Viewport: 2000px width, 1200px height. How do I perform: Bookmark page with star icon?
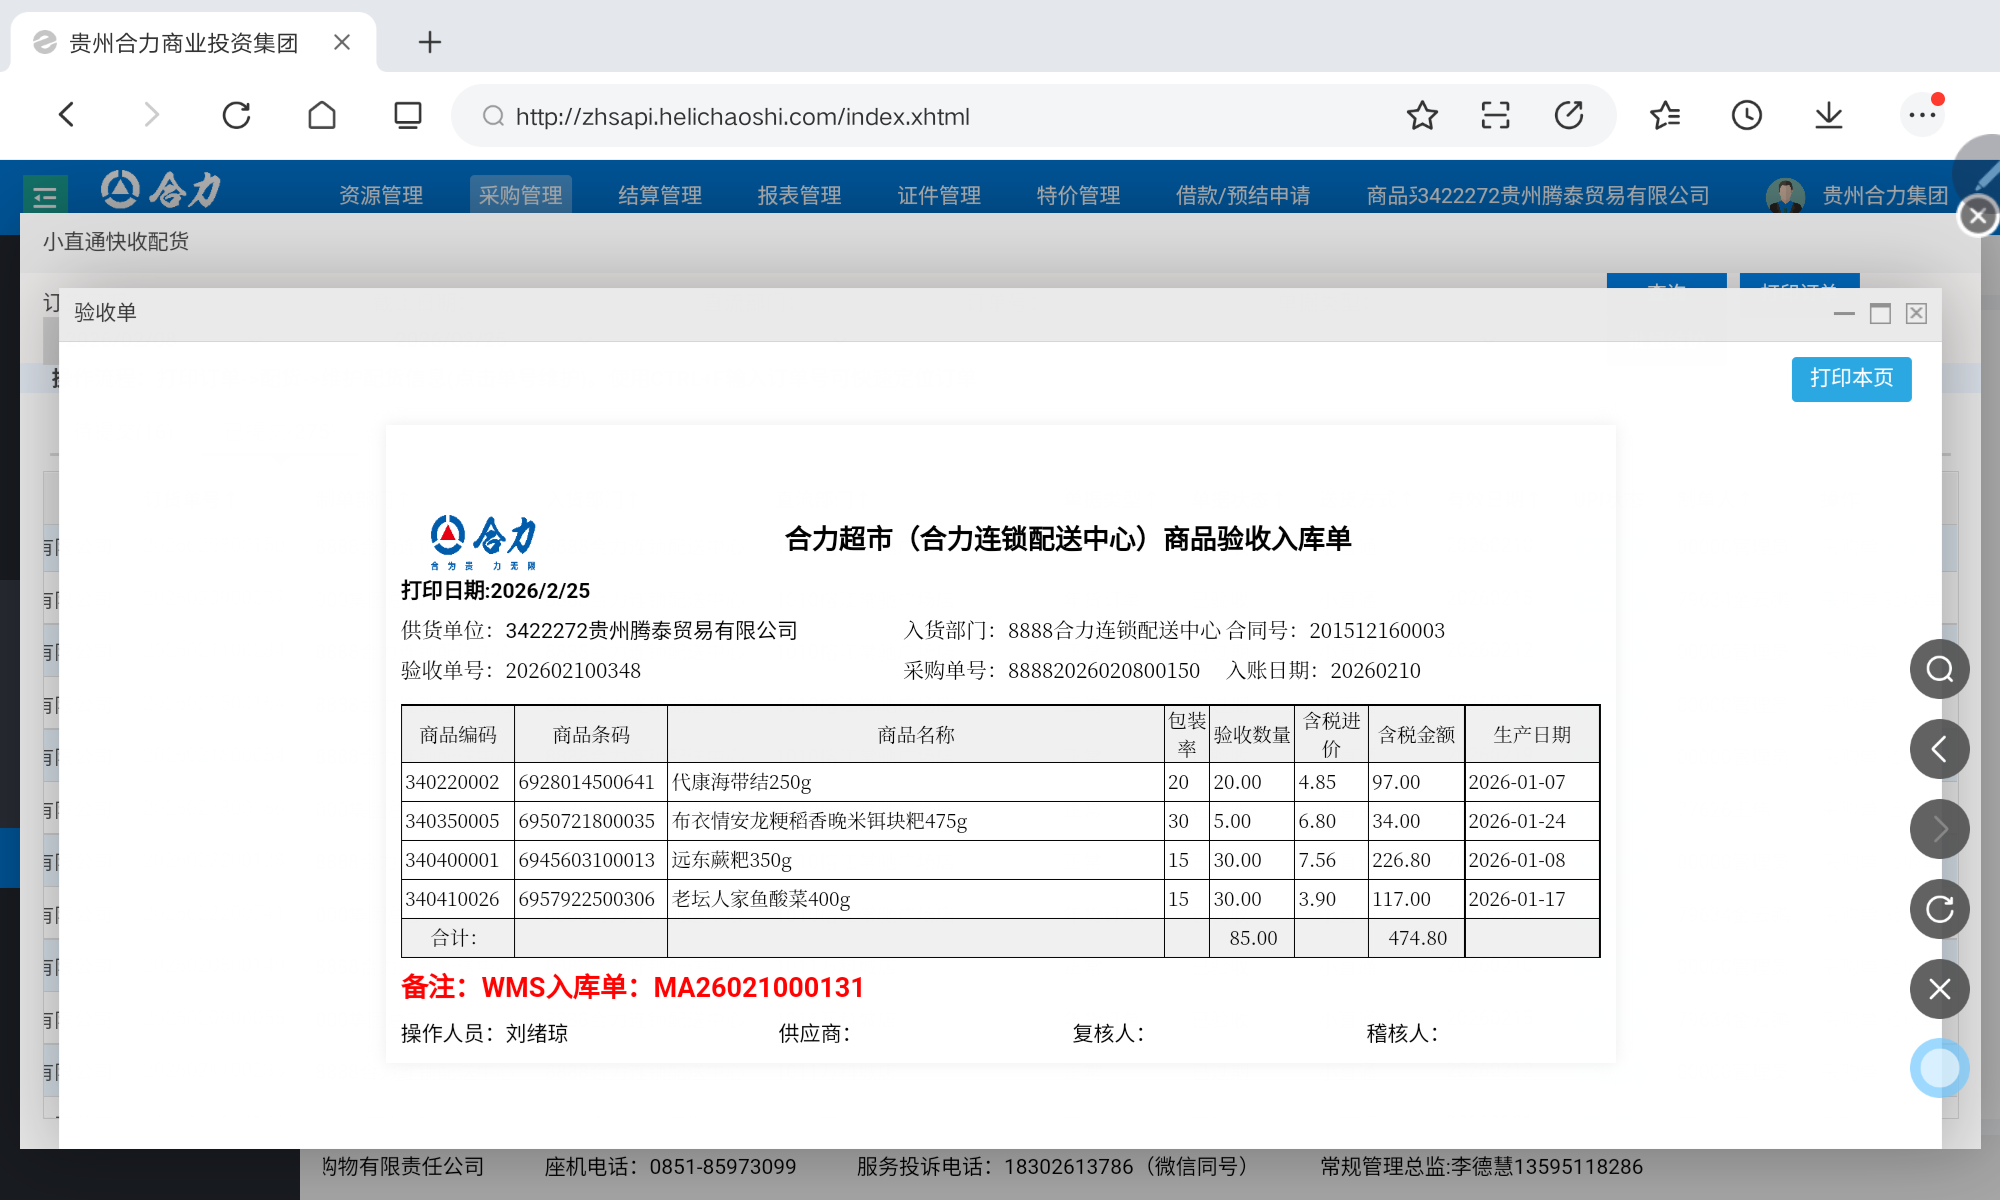[x=1422, y=116]
